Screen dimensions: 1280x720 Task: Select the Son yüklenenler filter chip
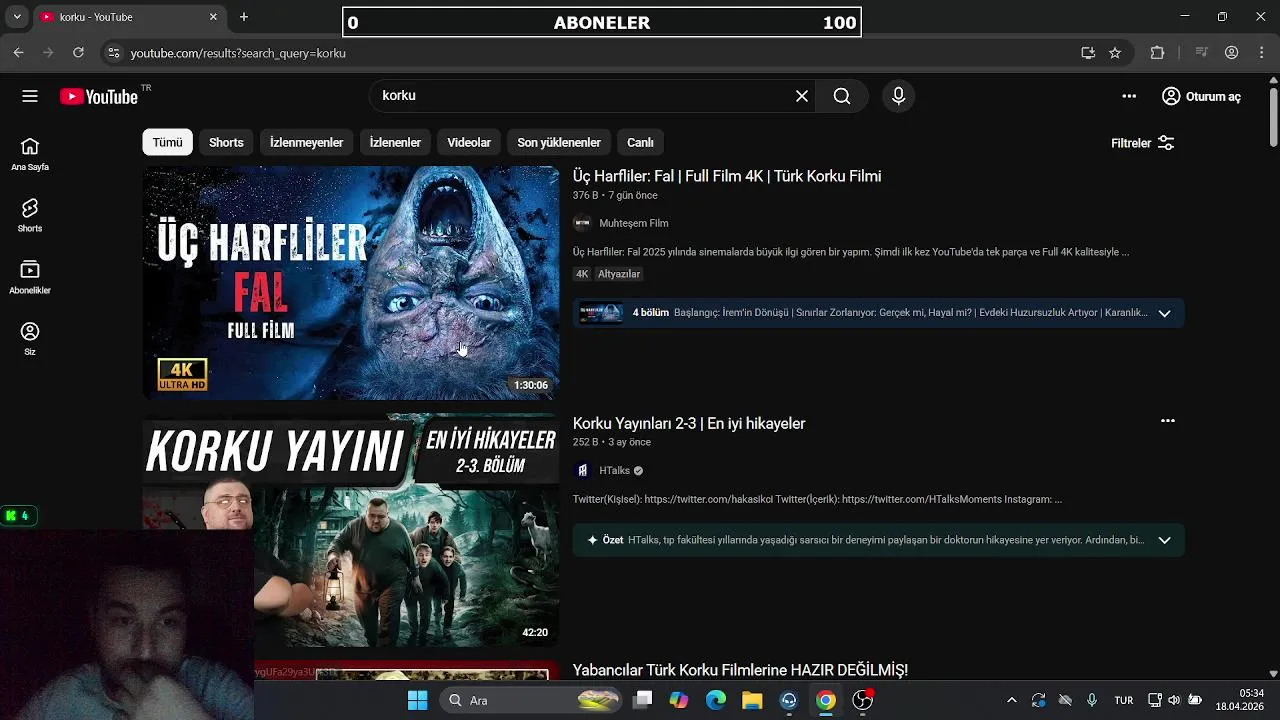tap(559, 142)
